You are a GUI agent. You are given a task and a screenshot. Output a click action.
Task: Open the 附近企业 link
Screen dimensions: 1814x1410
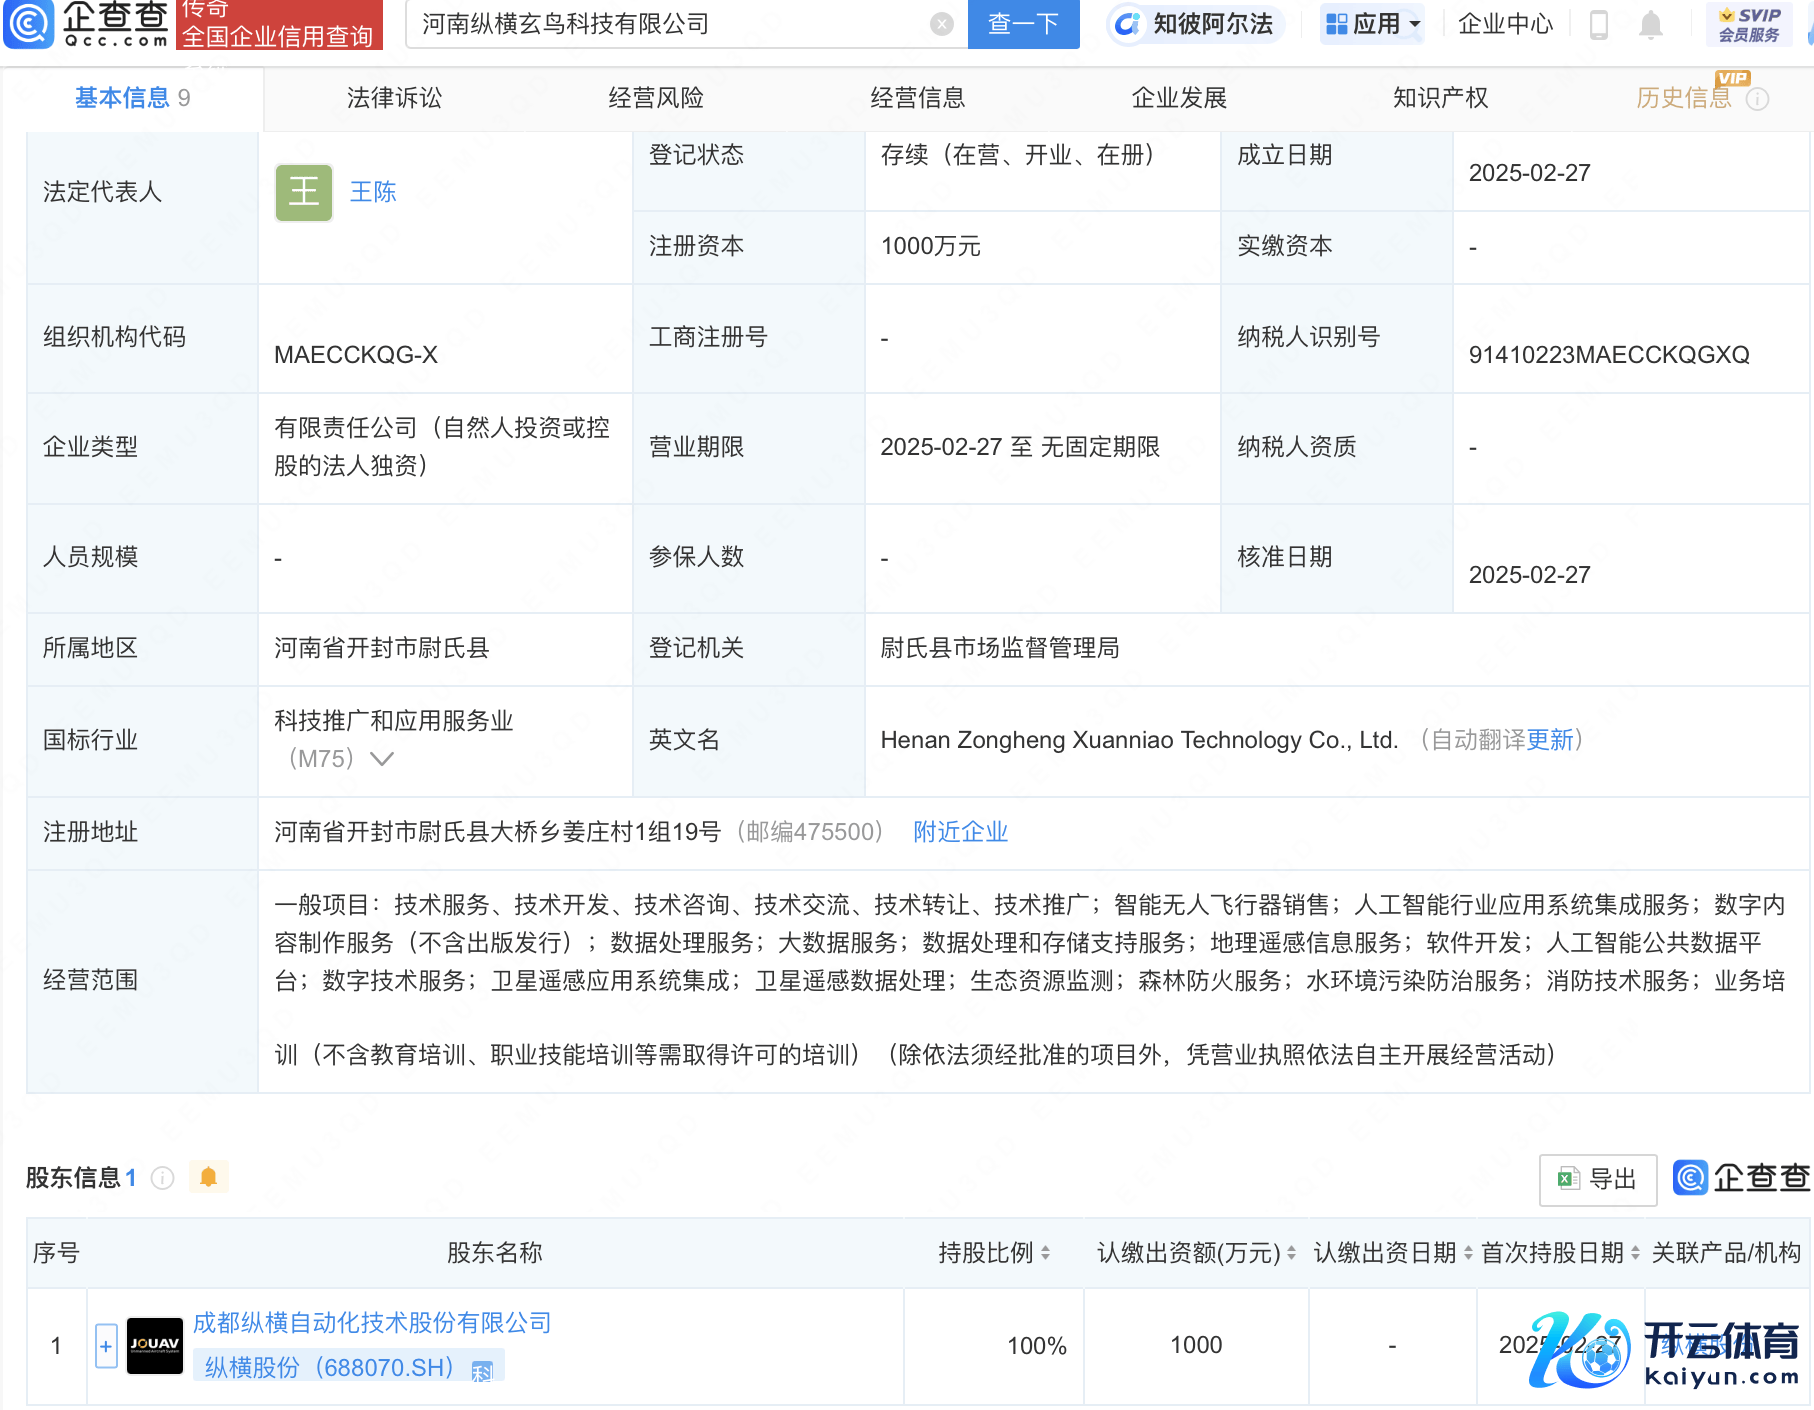960,832
